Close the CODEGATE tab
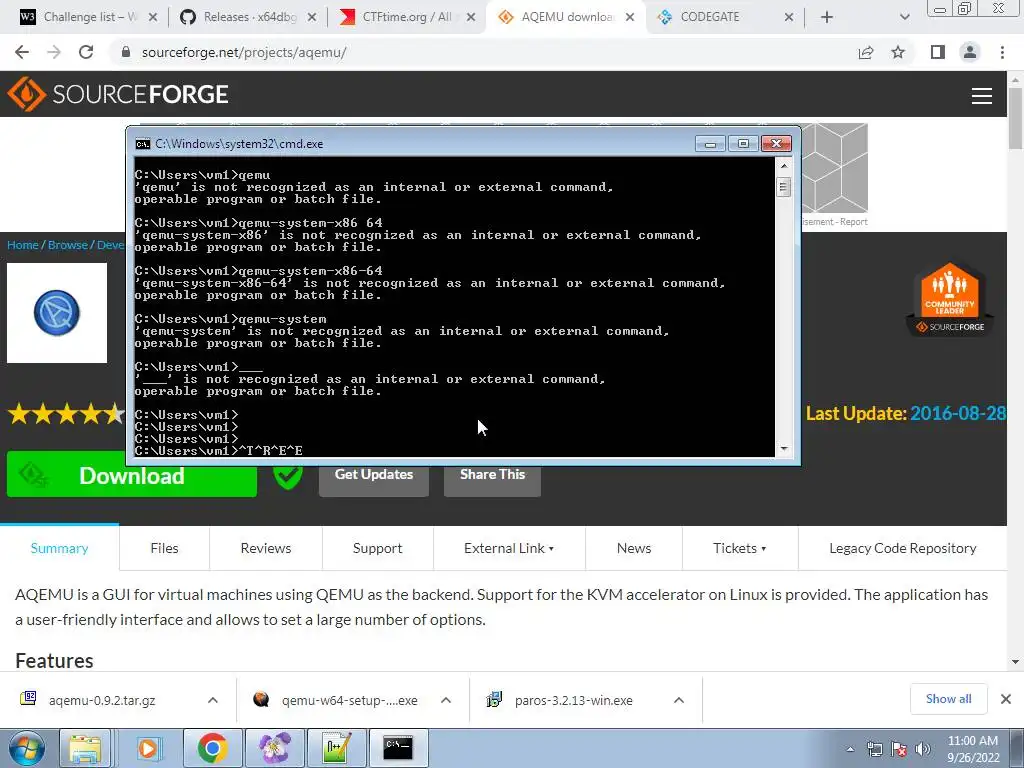The width and height of the screenshot is (1024, 768). (x=789, y=17)
